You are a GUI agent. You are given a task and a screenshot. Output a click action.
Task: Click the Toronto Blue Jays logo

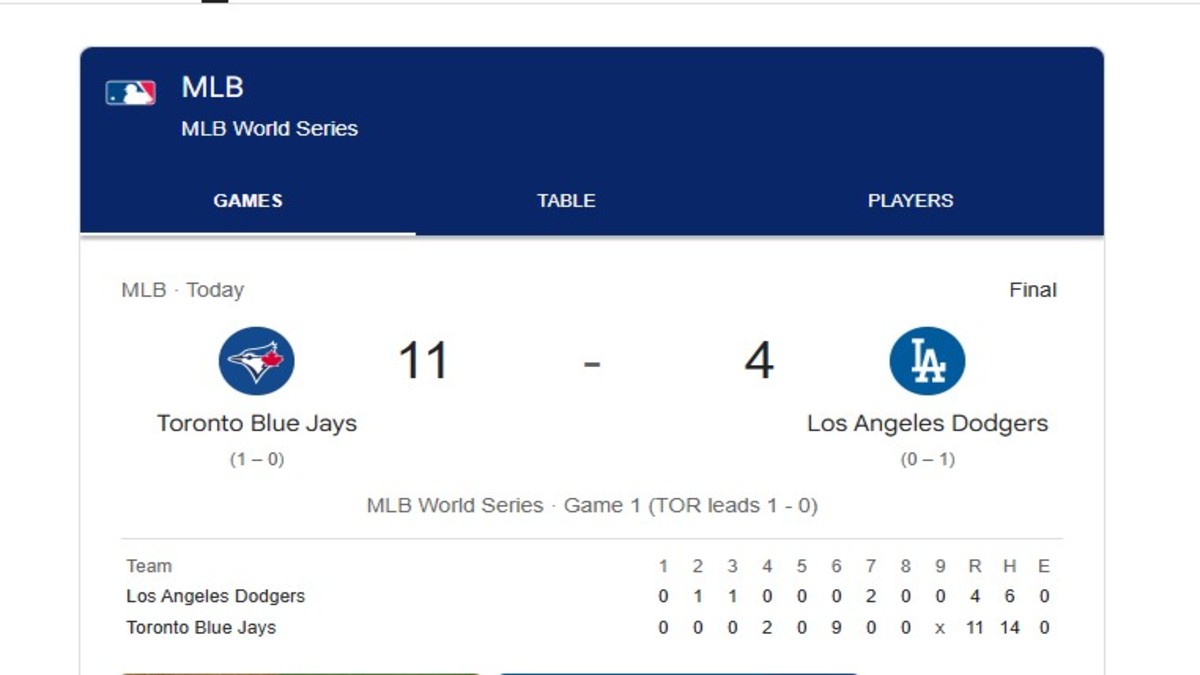(x=257, y=361)
